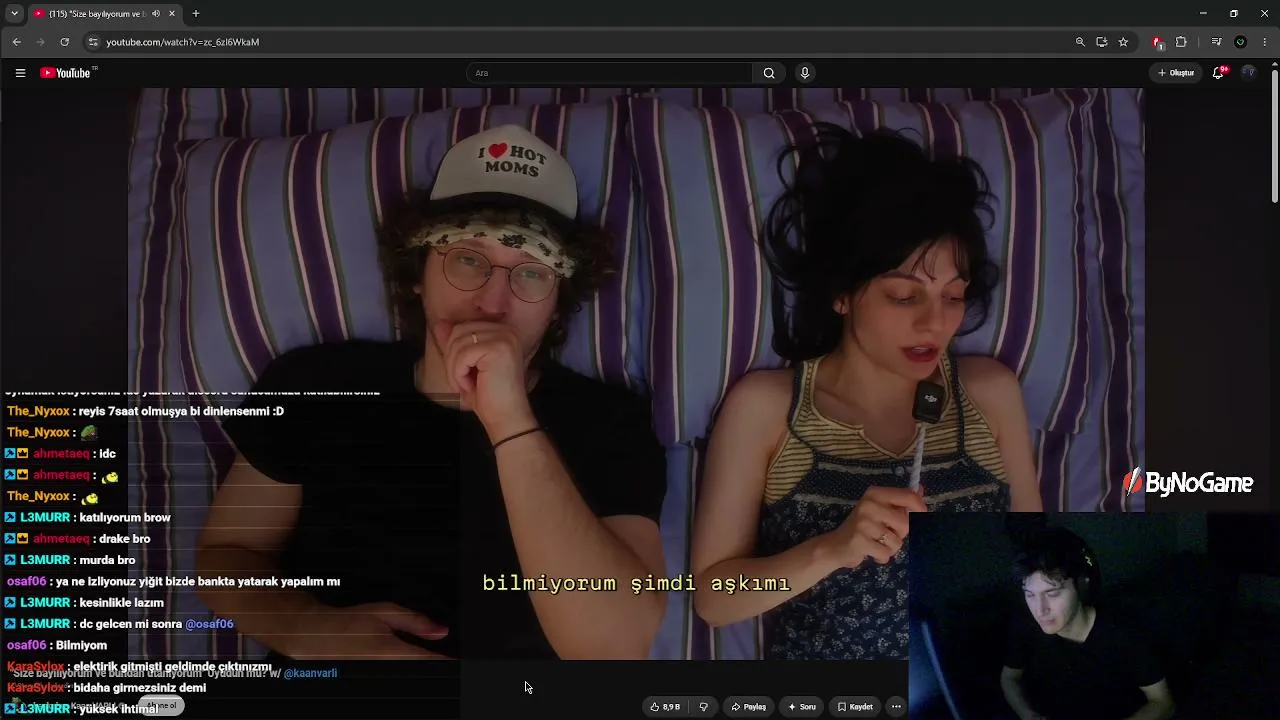Expand the tab search dropdown
Viewport: 1280px width, 720px height.
pyautogui.click(x=14, y=14)
